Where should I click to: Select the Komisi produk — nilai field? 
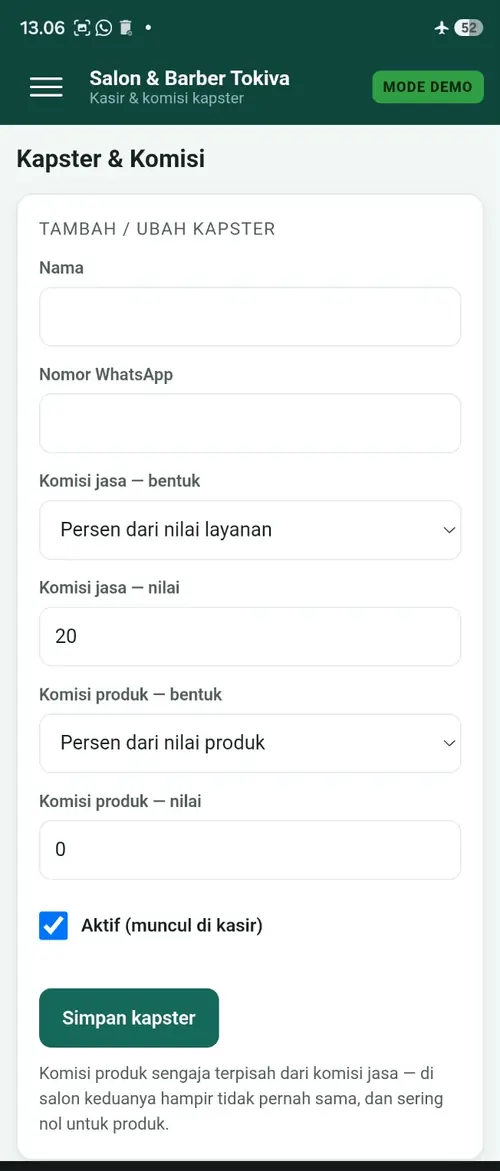[250, 850]
